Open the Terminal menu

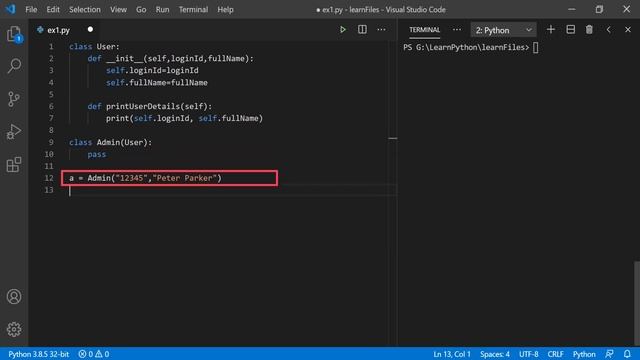(193, 9)
